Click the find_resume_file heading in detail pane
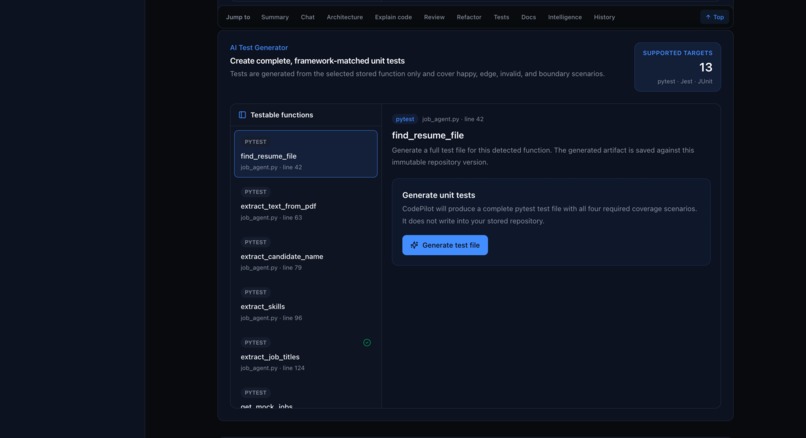Viewport: 806px width, 438px height. 428,135
